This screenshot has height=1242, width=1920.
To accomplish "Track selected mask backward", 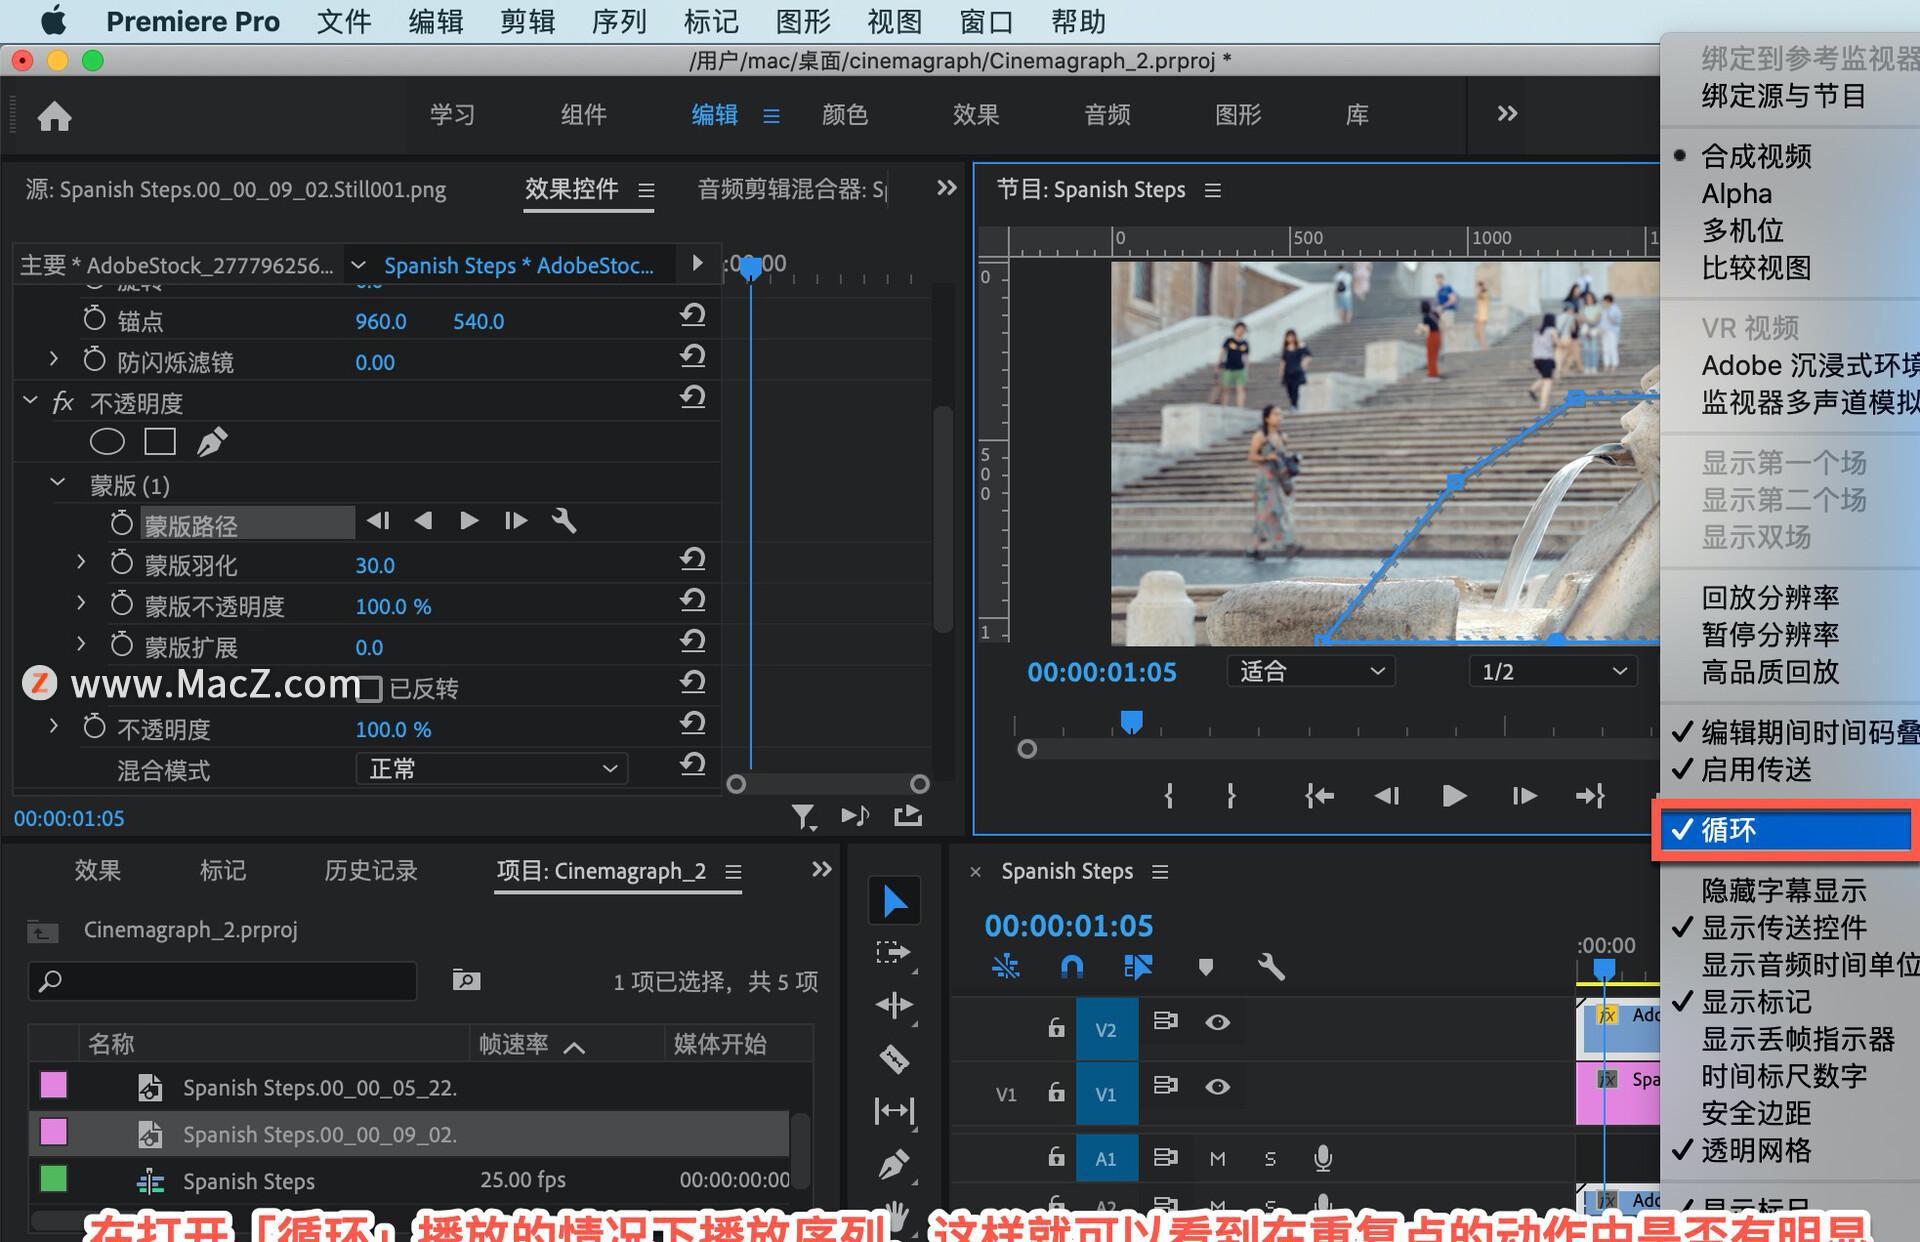I will tap(423, 520).
